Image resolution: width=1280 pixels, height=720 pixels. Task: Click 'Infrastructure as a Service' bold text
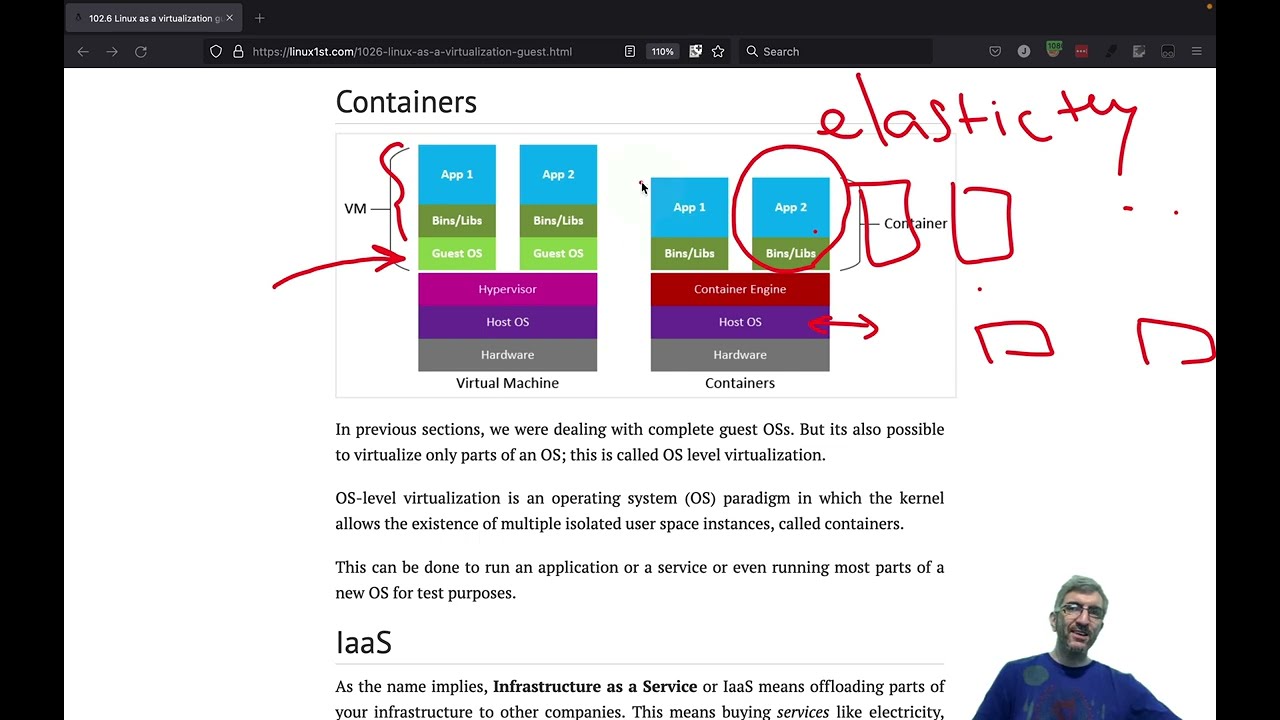tap(595, 686)
